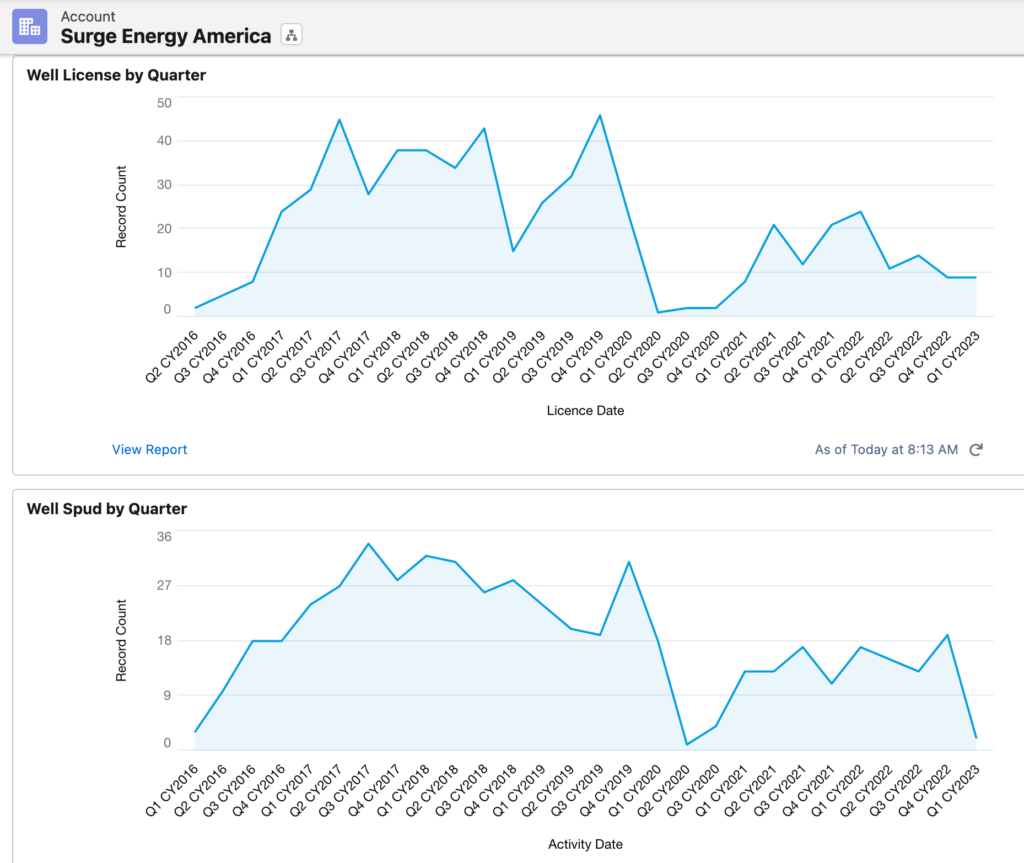1024x863 pixels.
Task: Click the 'Well Spud by Quarter' chart title
Action: tap(105, 508)
